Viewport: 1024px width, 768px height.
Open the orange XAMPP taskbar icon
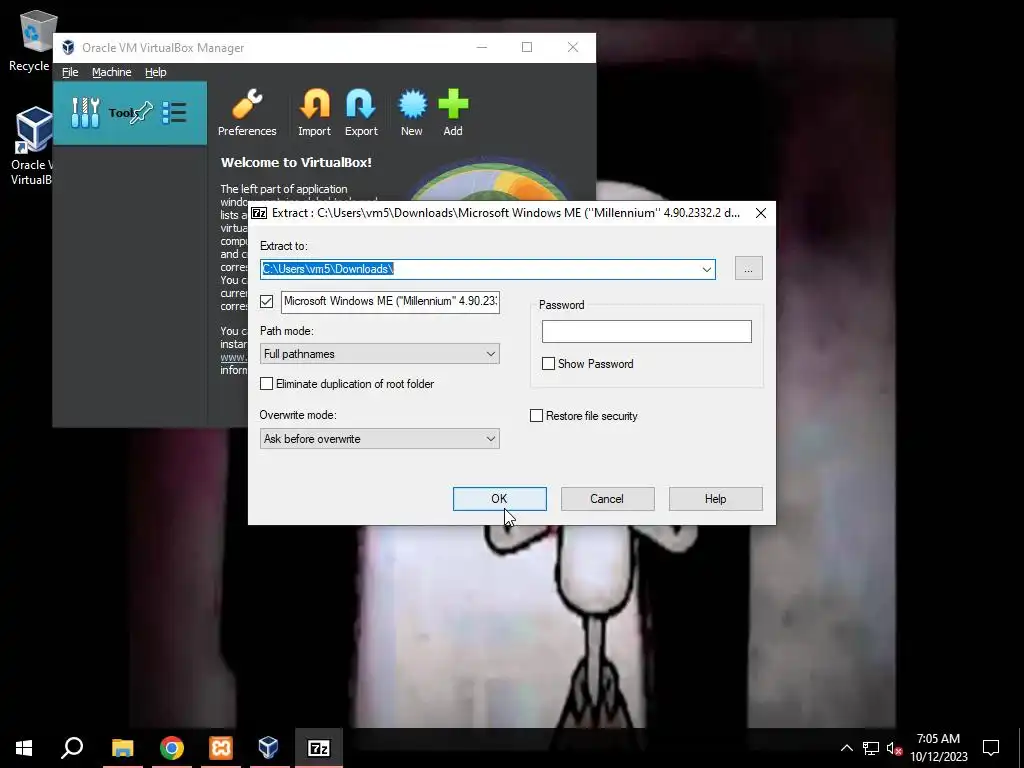tap(221, 748)
